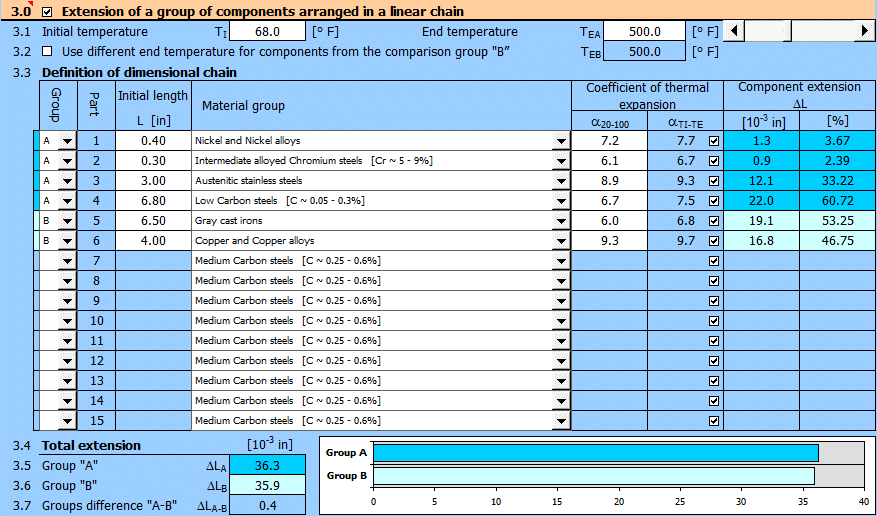Select the part number 8 cell

point(96,281)
